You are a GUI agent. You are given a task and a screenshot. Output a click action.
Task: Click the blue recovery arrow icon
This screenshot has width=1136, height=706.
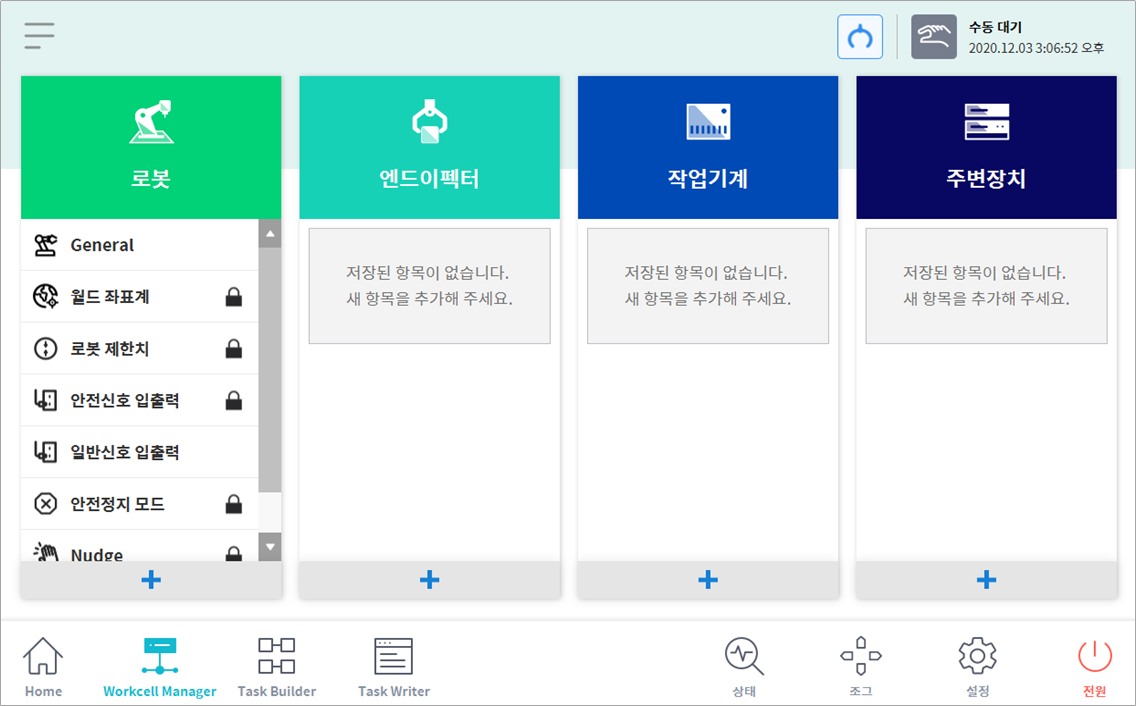click(x=860, y=36)
